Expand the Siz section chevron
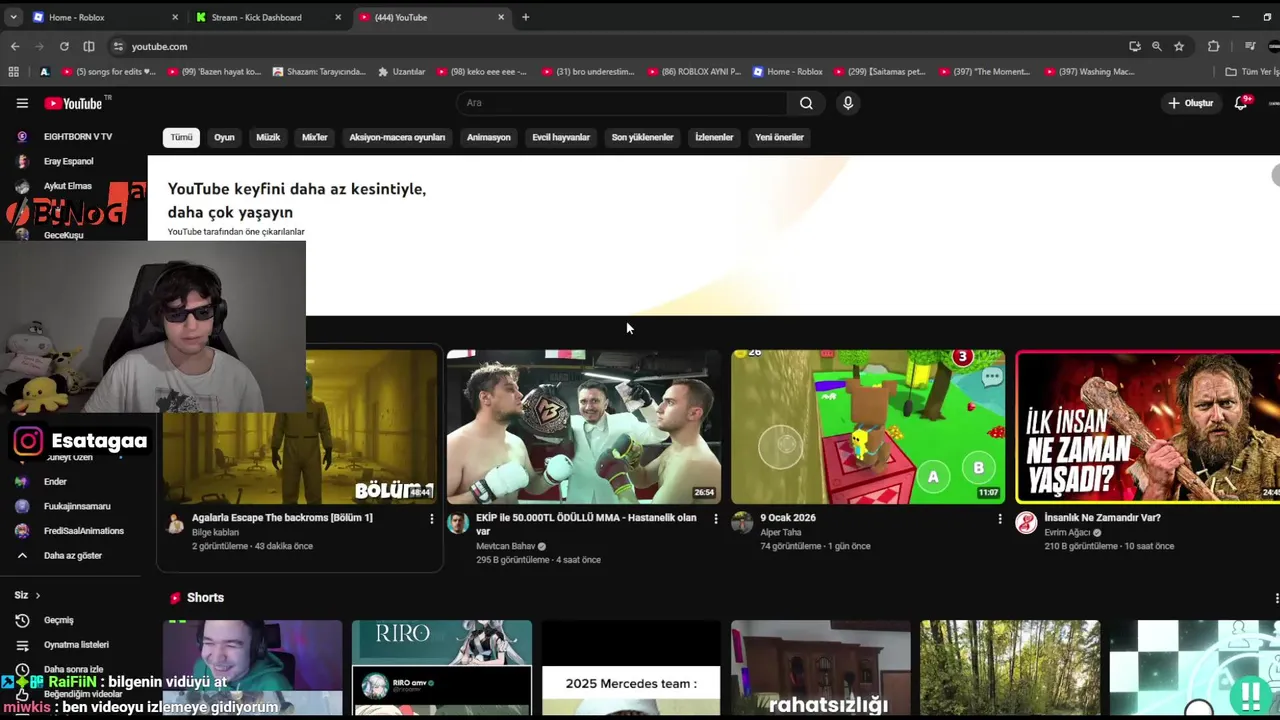 point(37,596)
